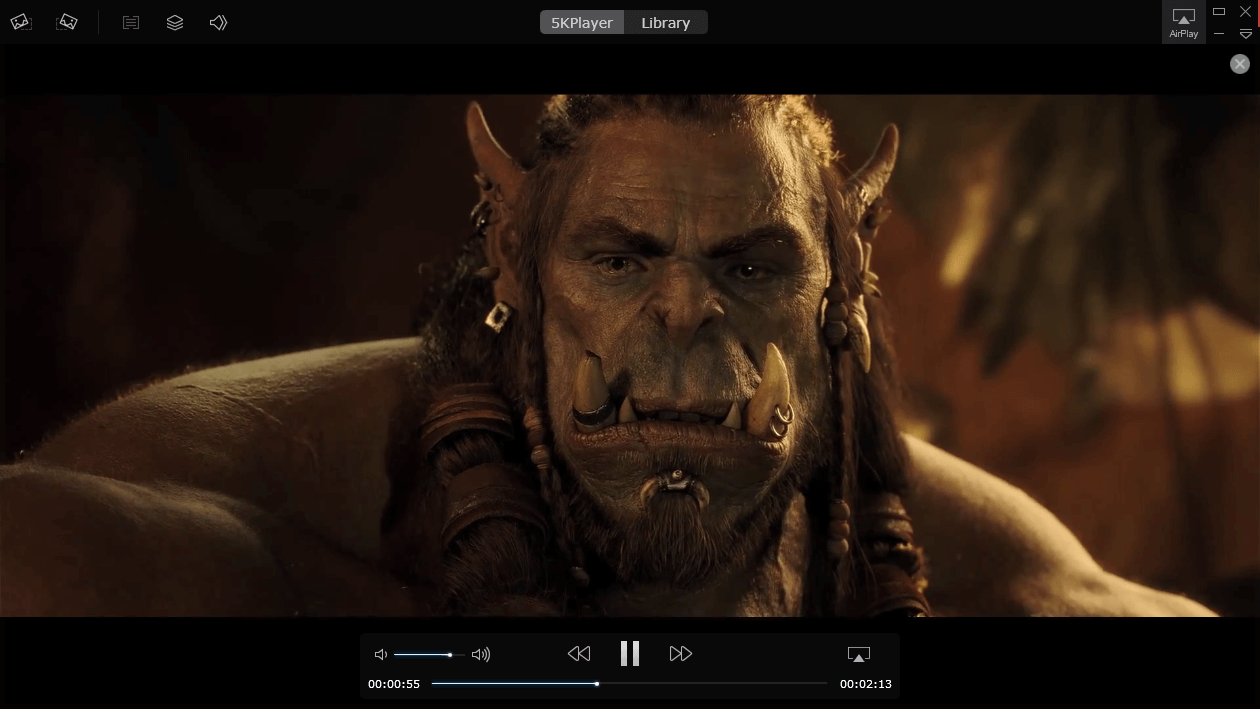This screenshot has width=1260, height=709.
Task: Open the audio track speaker icon in top toolbar
Action: click(x=219, y=22)
